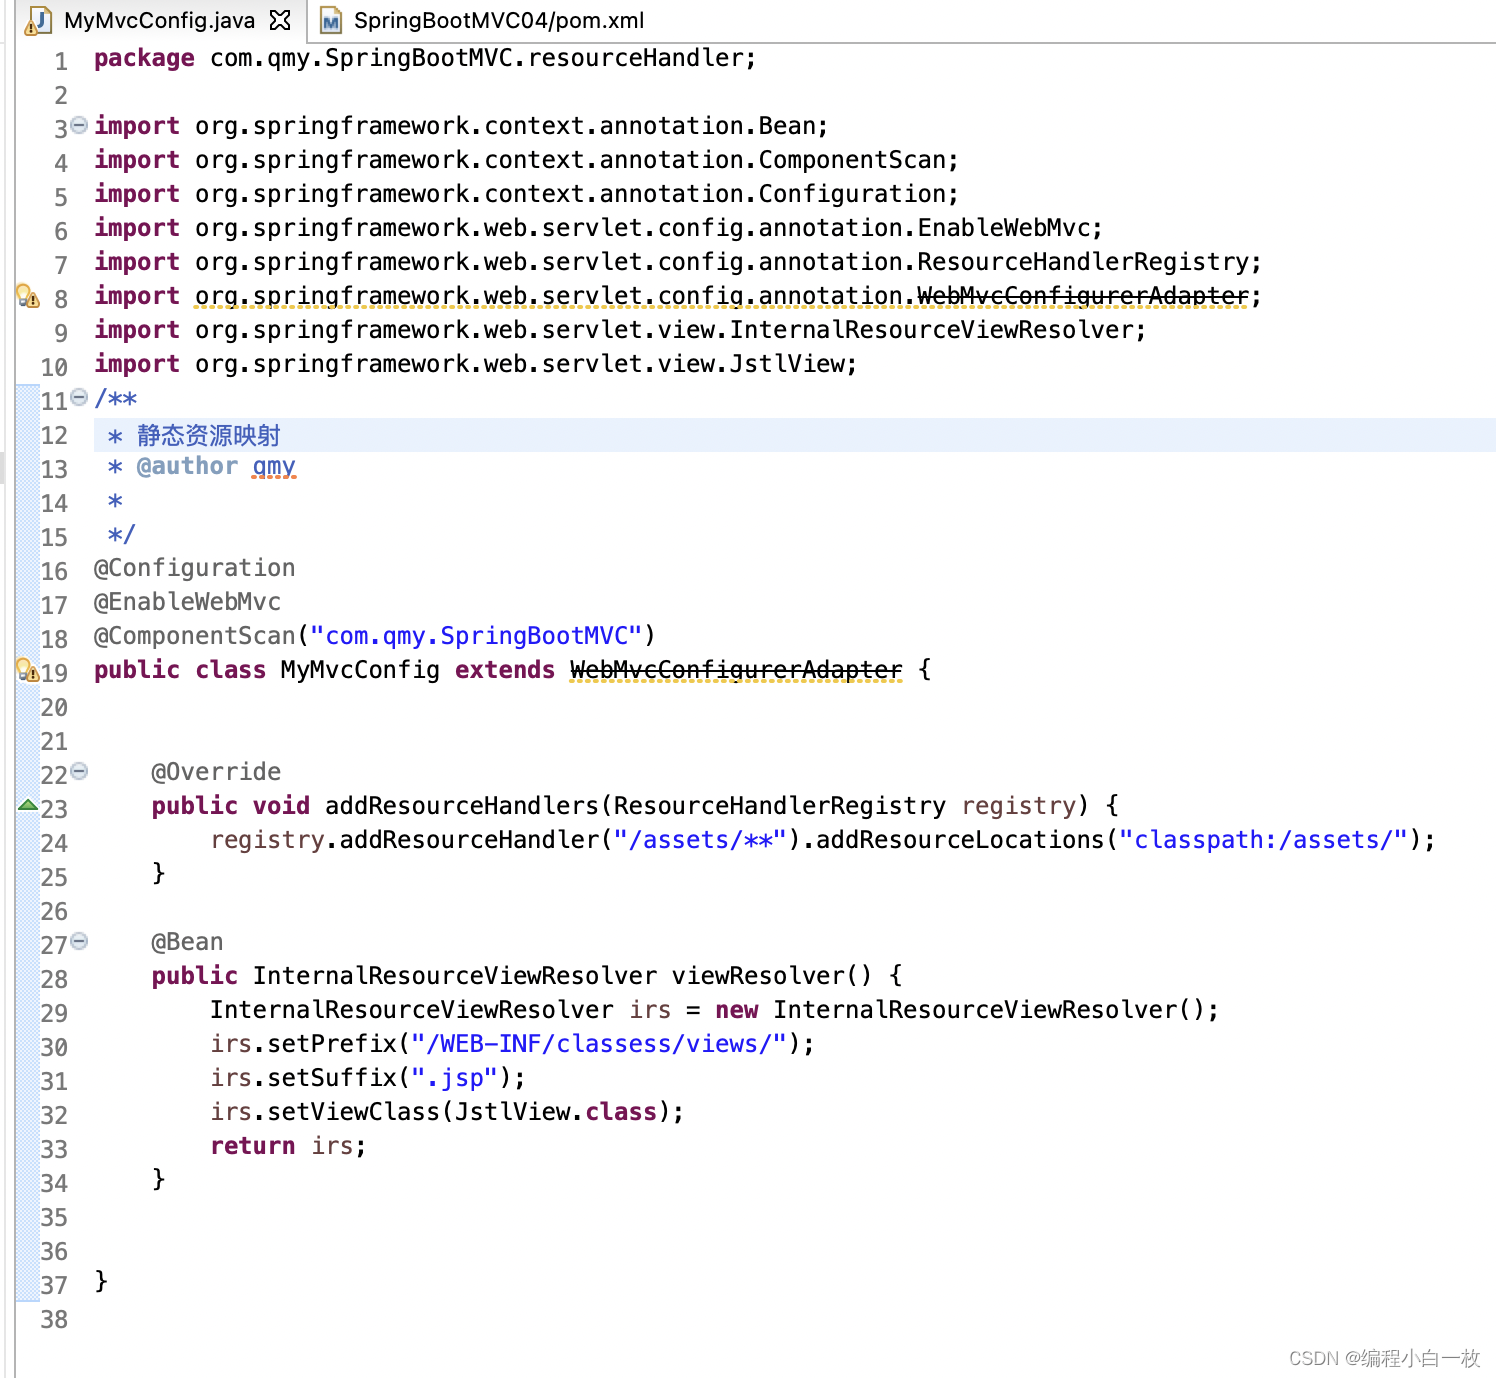Close the MyMvcConfig.java editor tab
Viewport: 1496px width, 1378px height.
pos(281,20)
